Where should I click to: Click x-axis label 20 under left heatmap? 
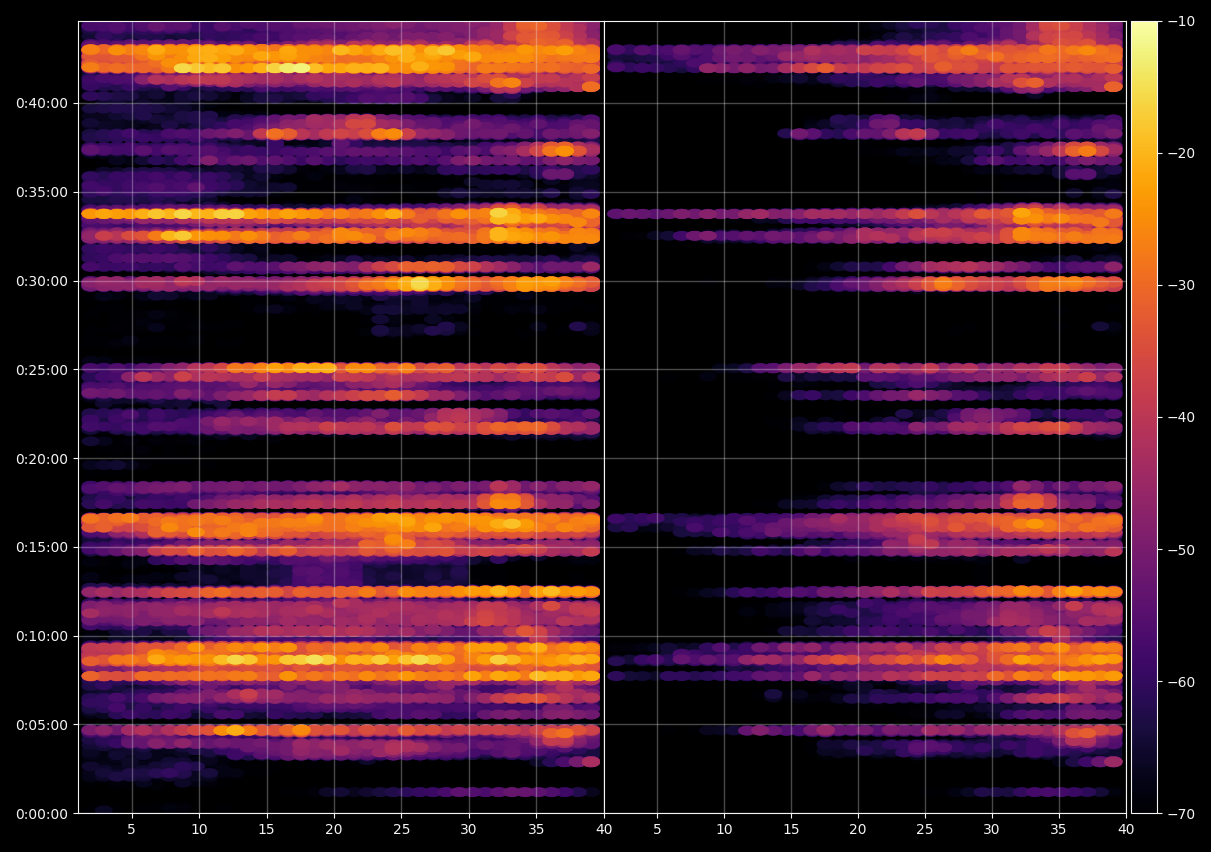pos(334,829)
